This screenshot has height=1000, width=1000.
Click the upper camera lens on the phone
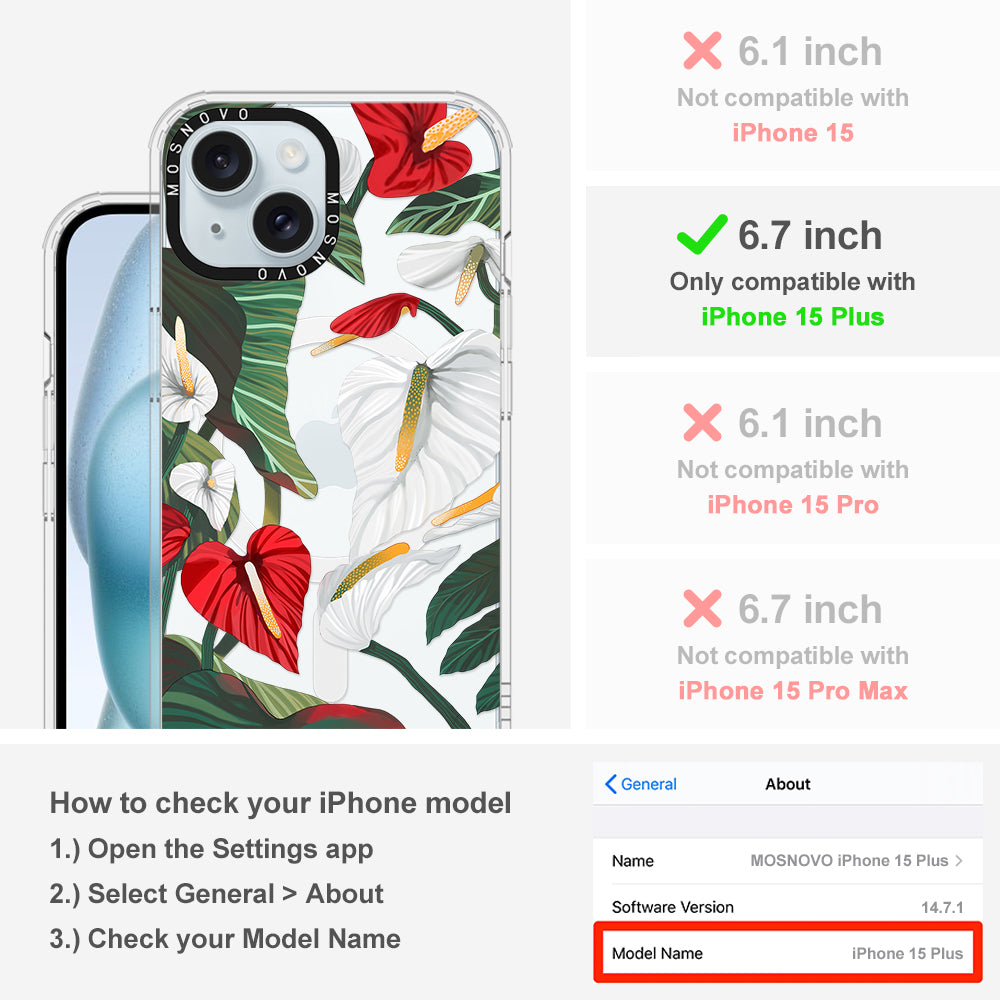[x=223, y=161]
